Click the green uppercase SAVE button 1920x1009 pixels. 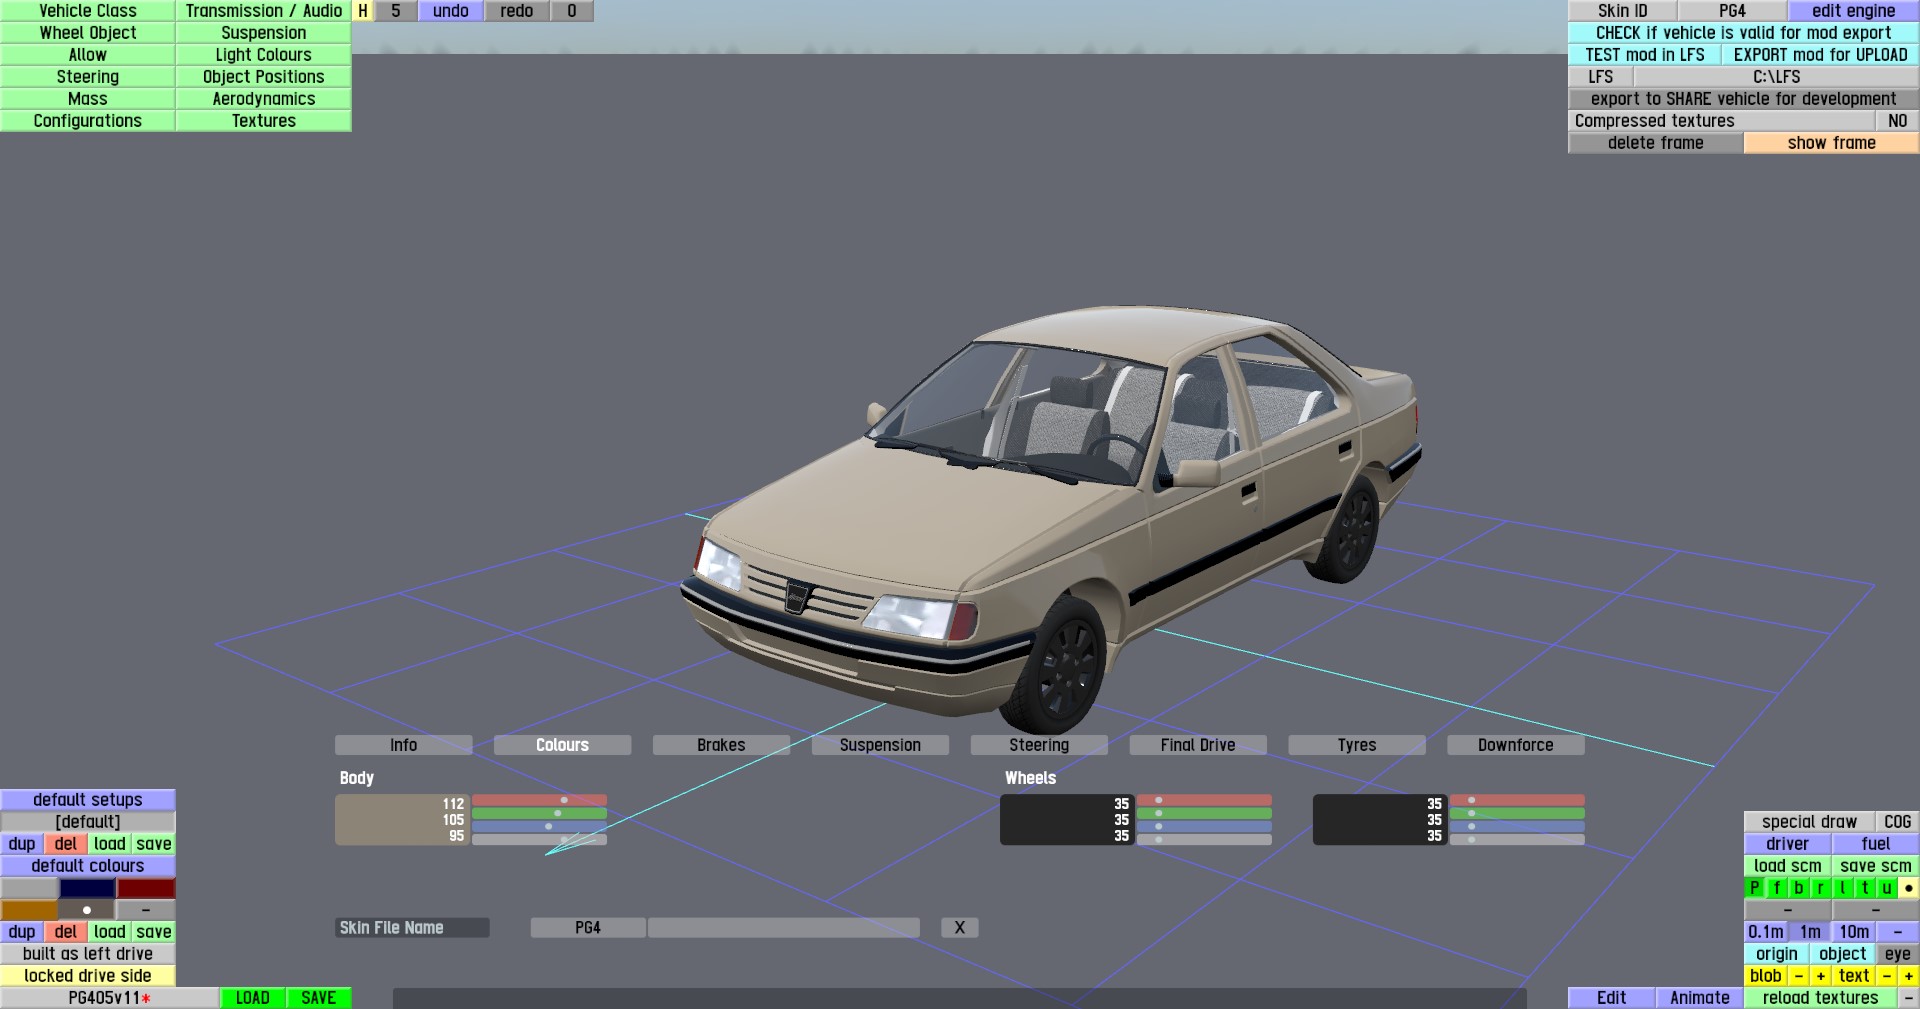[319, 998]
